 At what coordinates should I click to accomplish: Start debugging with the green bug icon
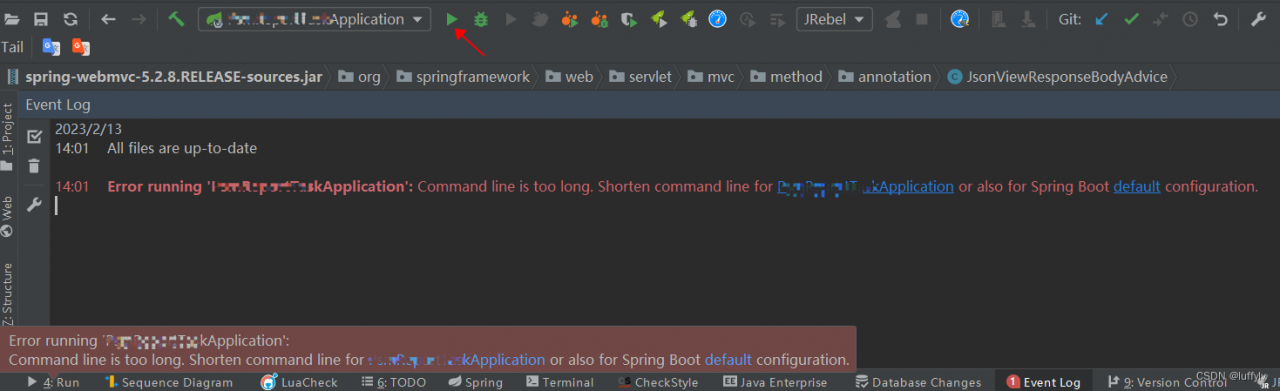[481, 18]
